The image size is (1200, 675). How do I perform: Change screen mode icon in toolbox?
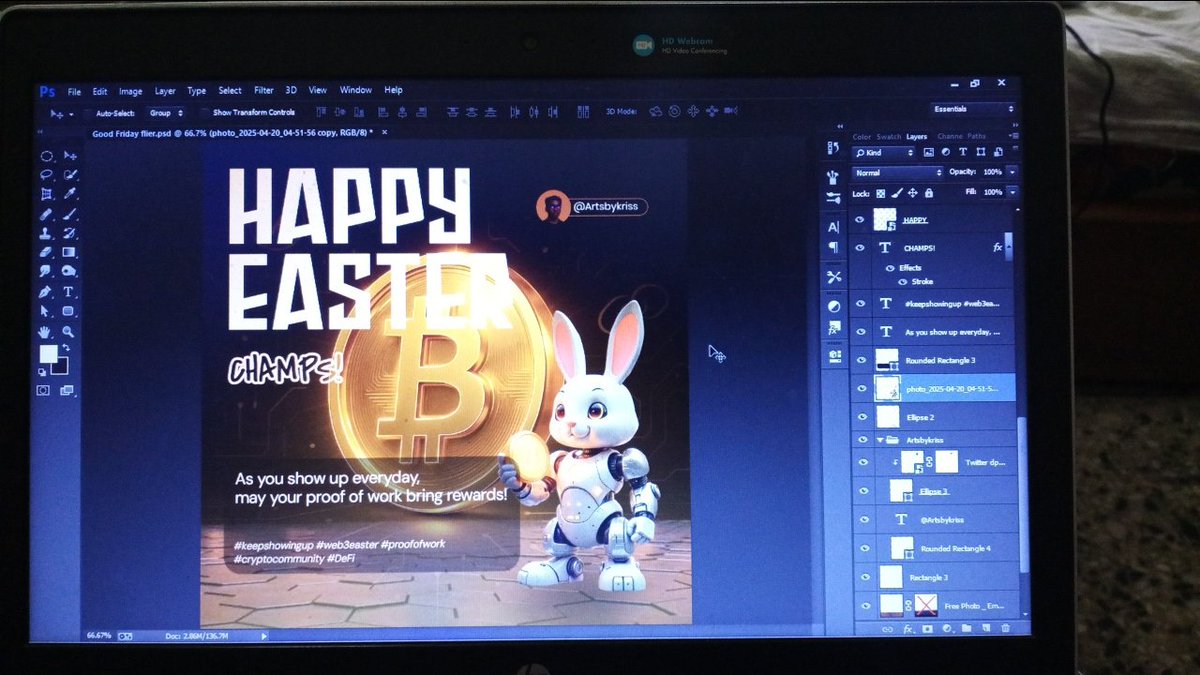[x=66, y=390]
